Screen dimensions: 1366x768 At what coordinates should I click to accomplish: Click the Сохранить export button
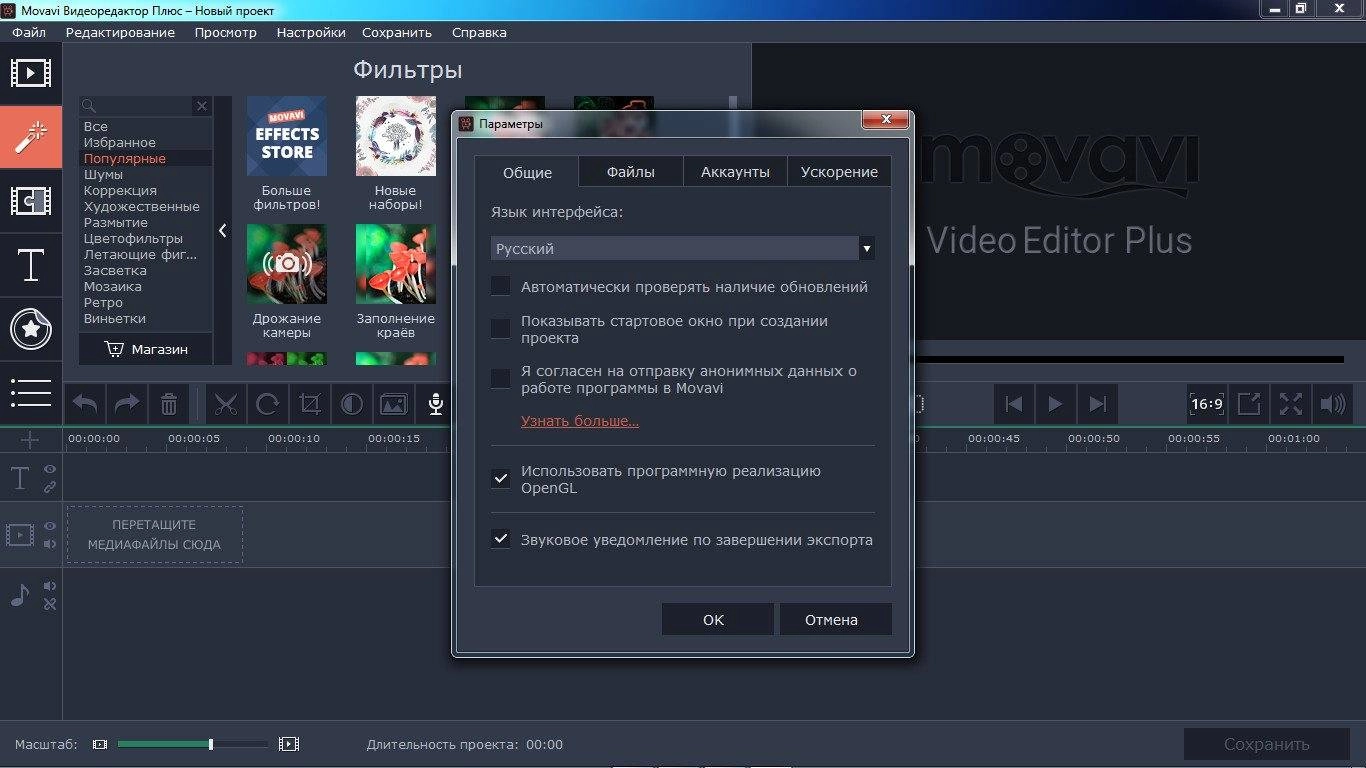(1266, 744)
